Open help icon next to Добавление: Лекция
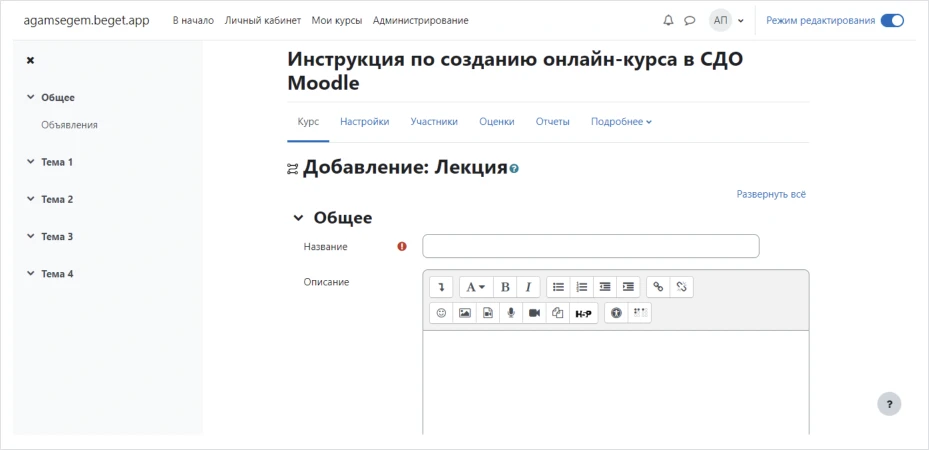The width and height of the screenshot is (929, 450). click(x=514, y=169)
